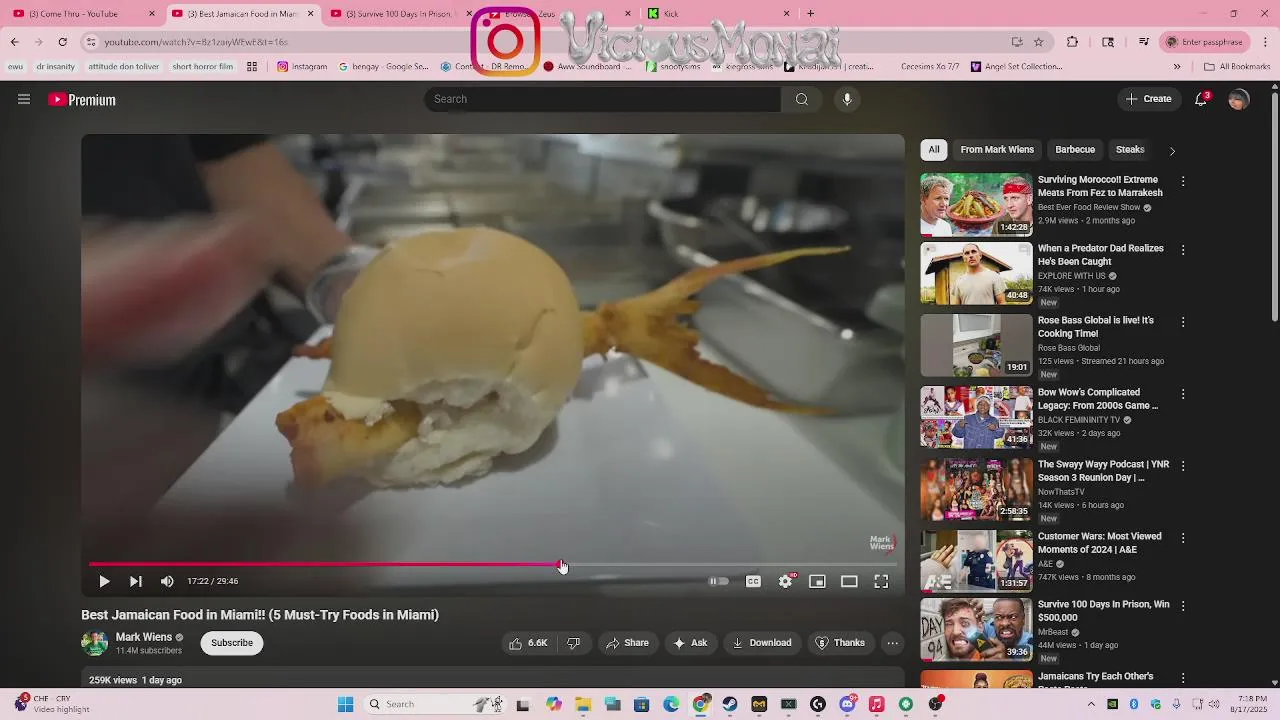Go to the YouTube Premium home logo
The width and height of the screenshot is (1280, 720).
tap(82, 100)
